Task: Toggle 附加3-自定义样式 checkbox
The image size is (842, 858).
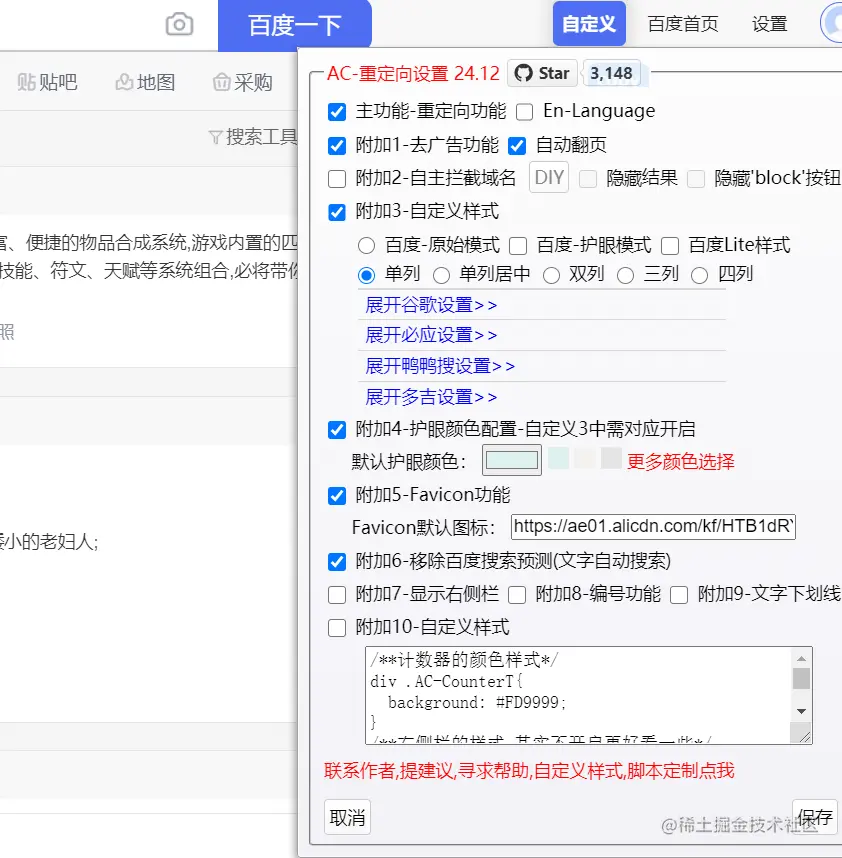Action: (337, 212)
